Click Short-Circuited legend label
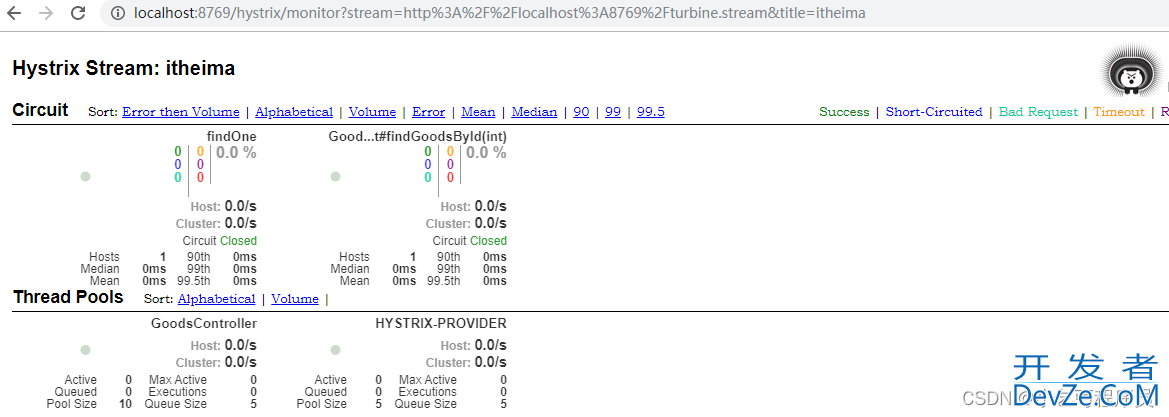The image size is (1169, 417). click(x=934, y=112)
